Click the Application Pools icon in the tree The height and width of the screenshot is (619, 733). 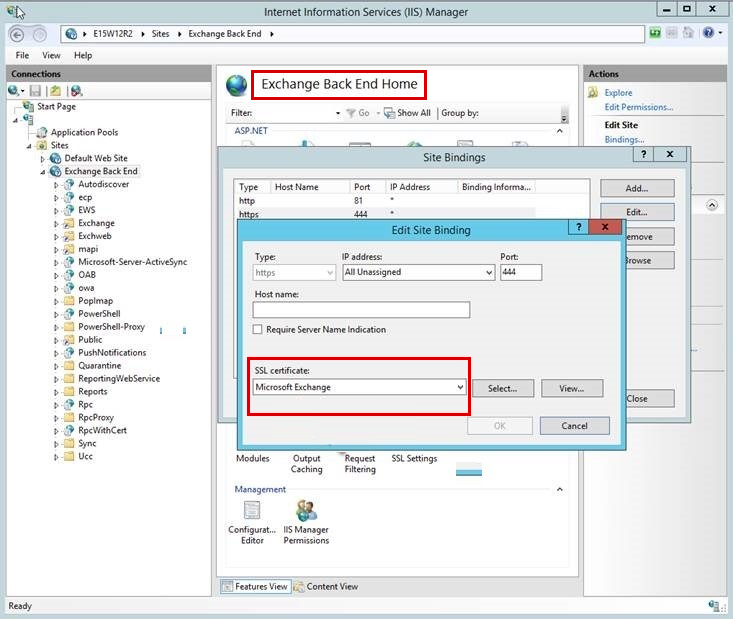coord(42,132)
